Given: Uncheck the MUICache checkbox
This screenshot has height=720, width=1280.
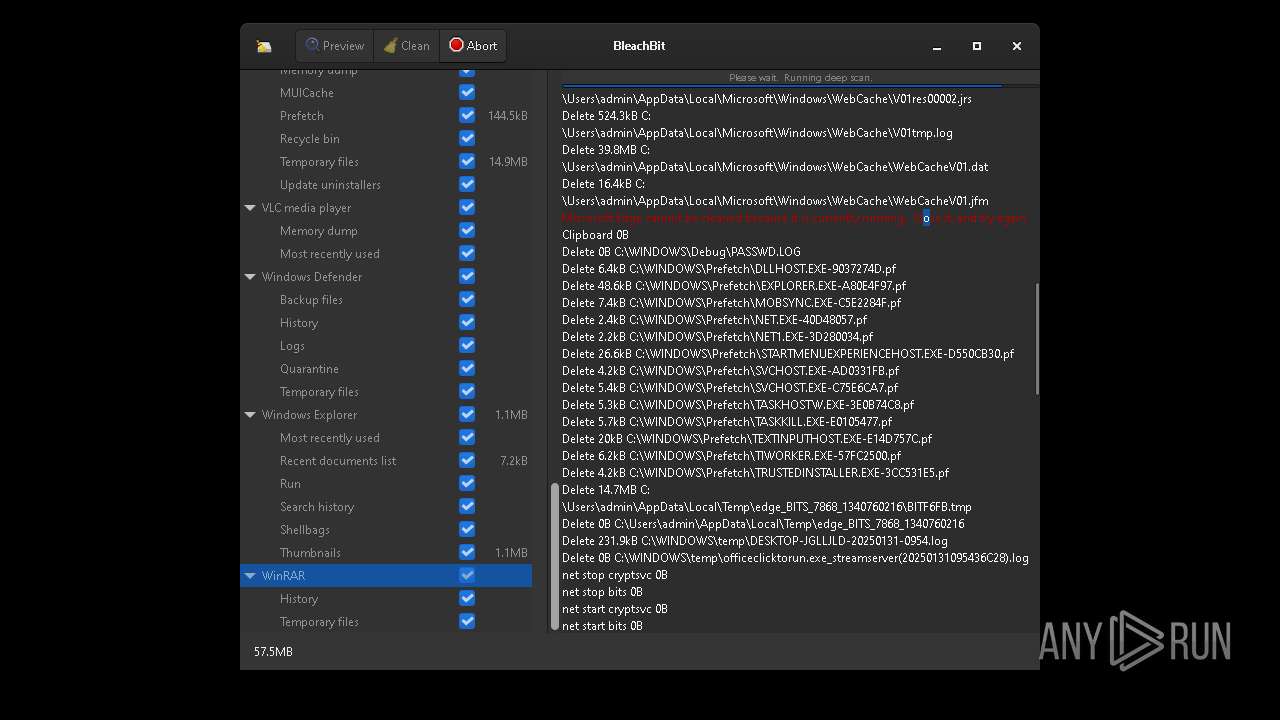Looking at the screenshot, I should (467, 92).
